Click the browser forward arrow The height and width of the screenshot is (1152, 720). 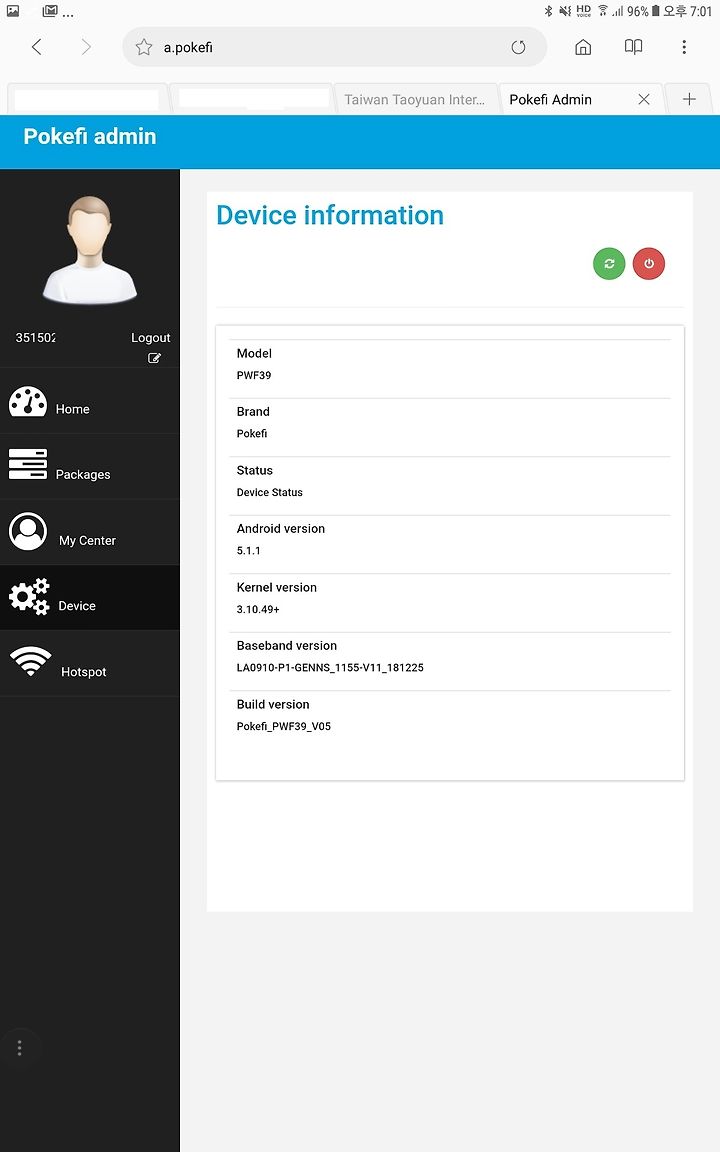pyautogui.click(x=86, y=47)
